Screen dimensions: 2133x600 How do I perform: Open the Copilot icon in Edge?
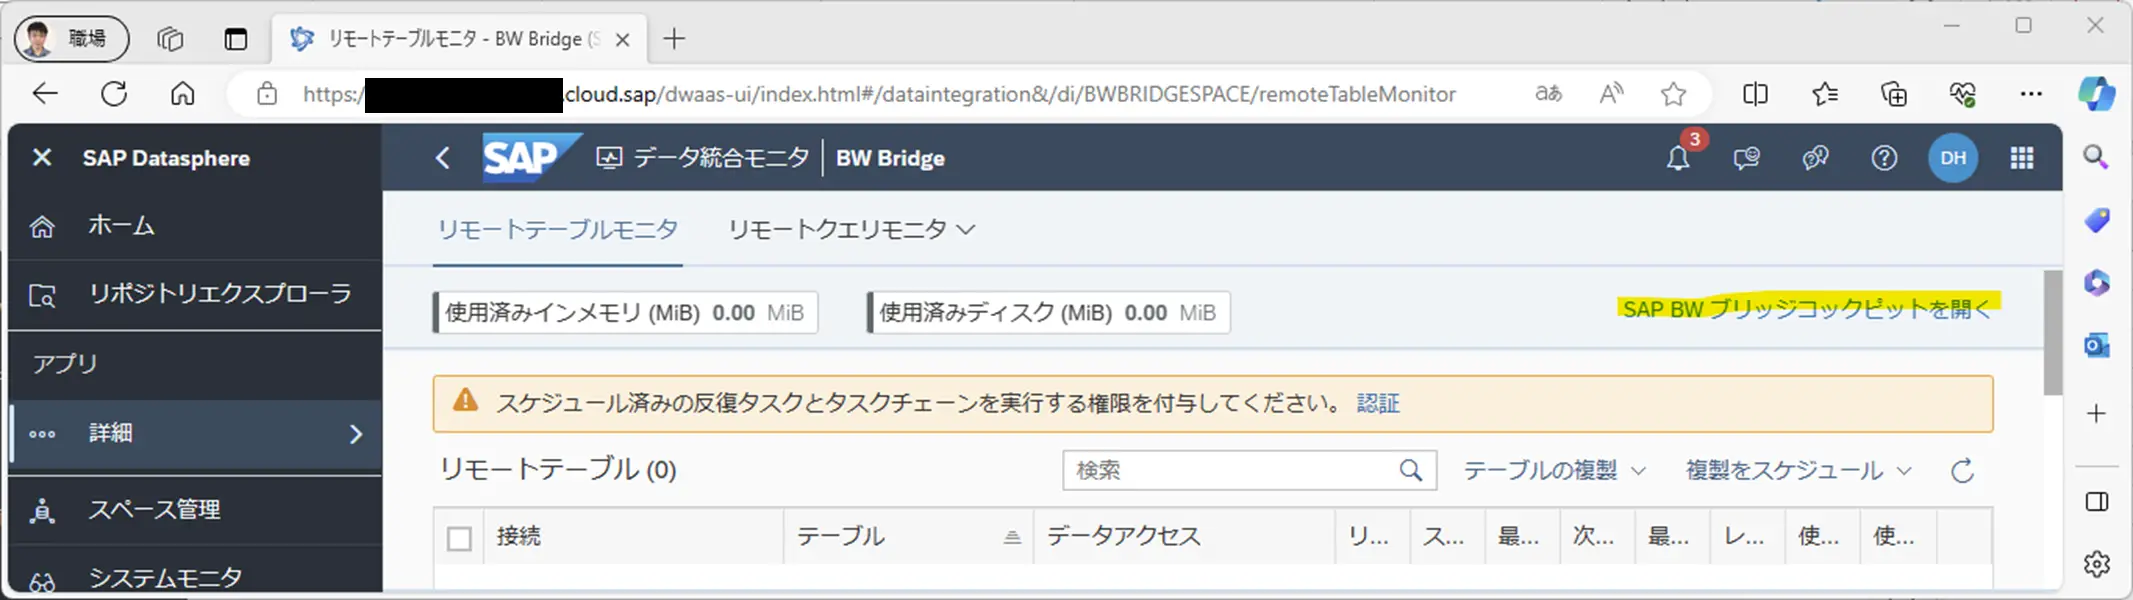click(x=2096, y=94)
